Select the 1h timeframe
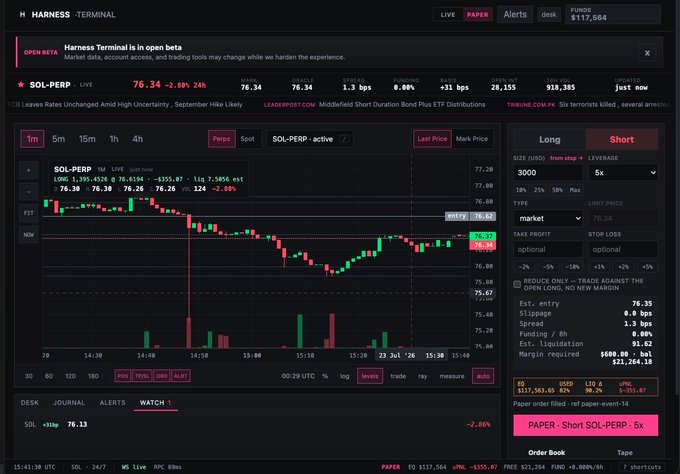Image resolution: width=680 pixels, height=474 pixels. pos(114,139)
